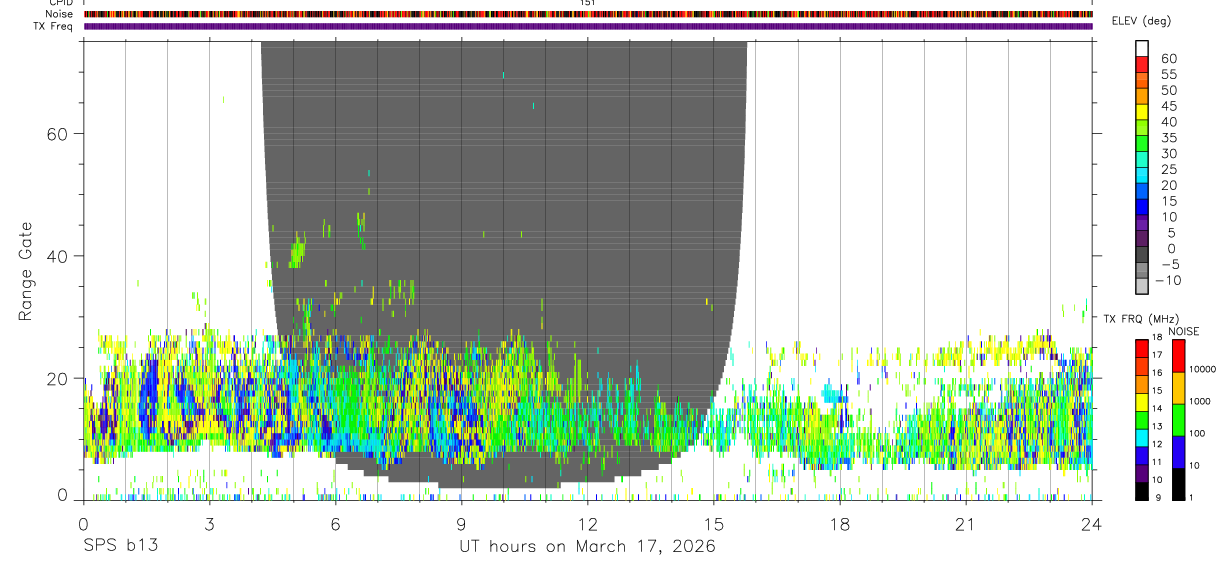Click UT hours axis tick label 21
This screenshot has width=1228, height=567.
pyautogui.click(x=966, y=524)
